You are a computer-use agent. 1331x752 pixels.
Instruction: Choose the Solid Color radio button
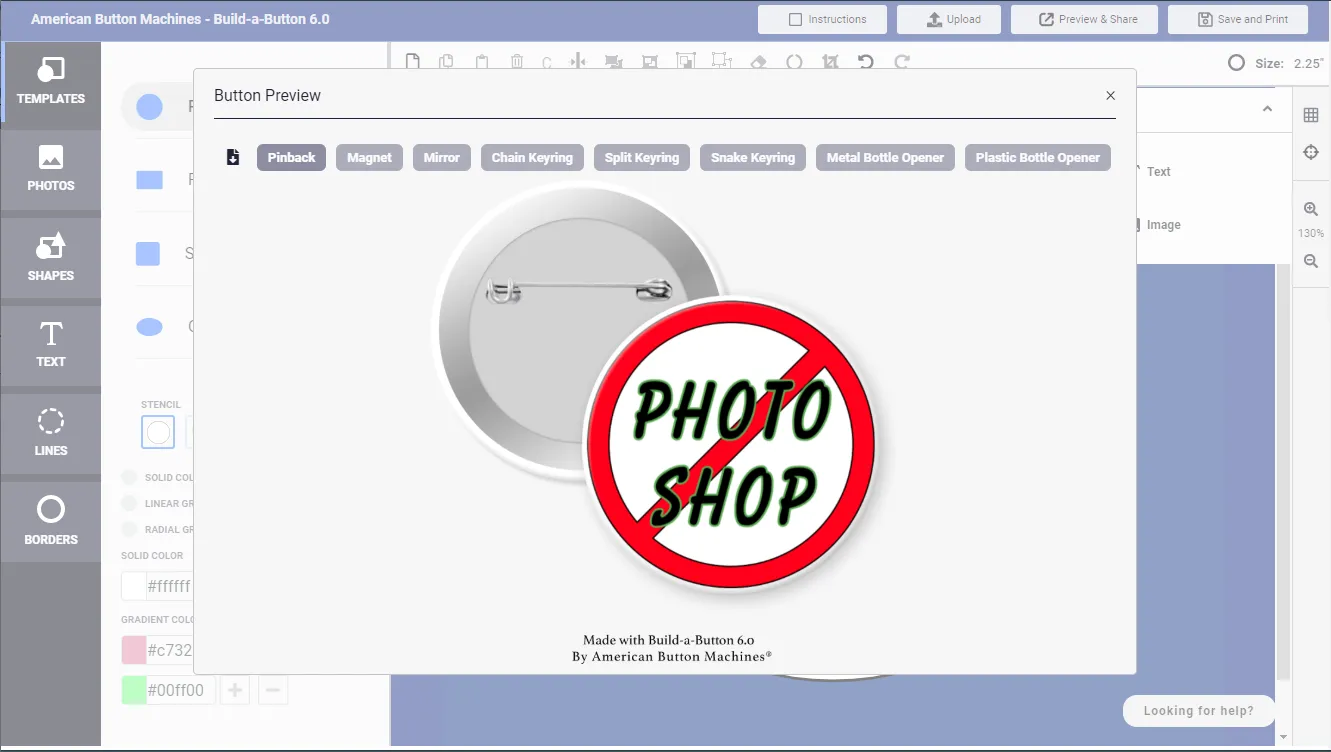(129, 478)
